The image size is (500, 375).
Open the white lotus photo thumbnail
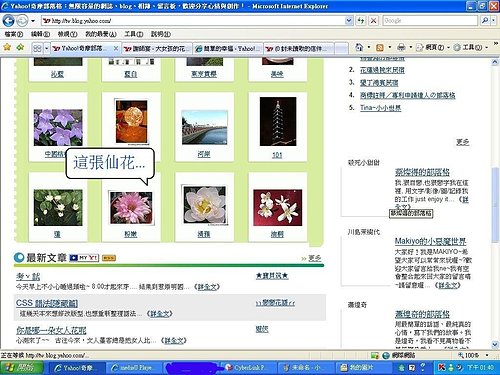(204, 205)
